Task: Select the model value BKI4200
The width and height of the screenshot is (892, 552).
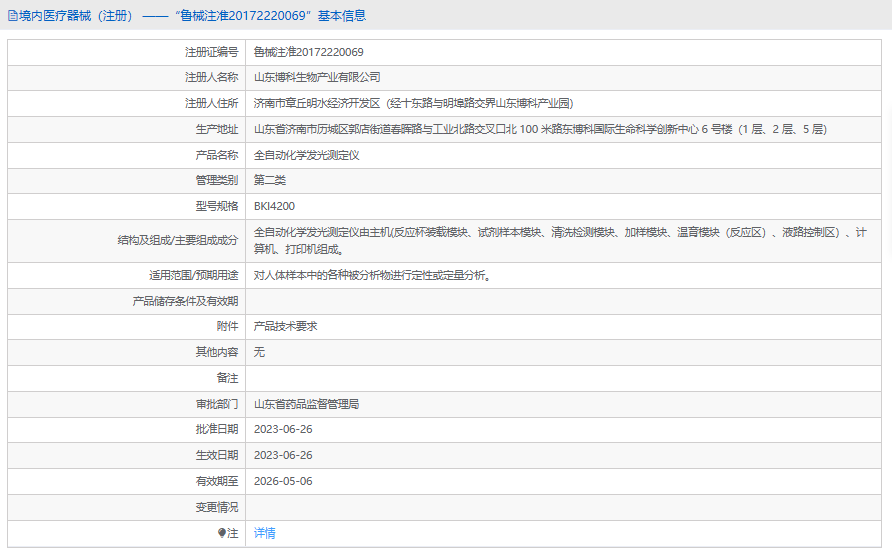Action: click(274, 207)
